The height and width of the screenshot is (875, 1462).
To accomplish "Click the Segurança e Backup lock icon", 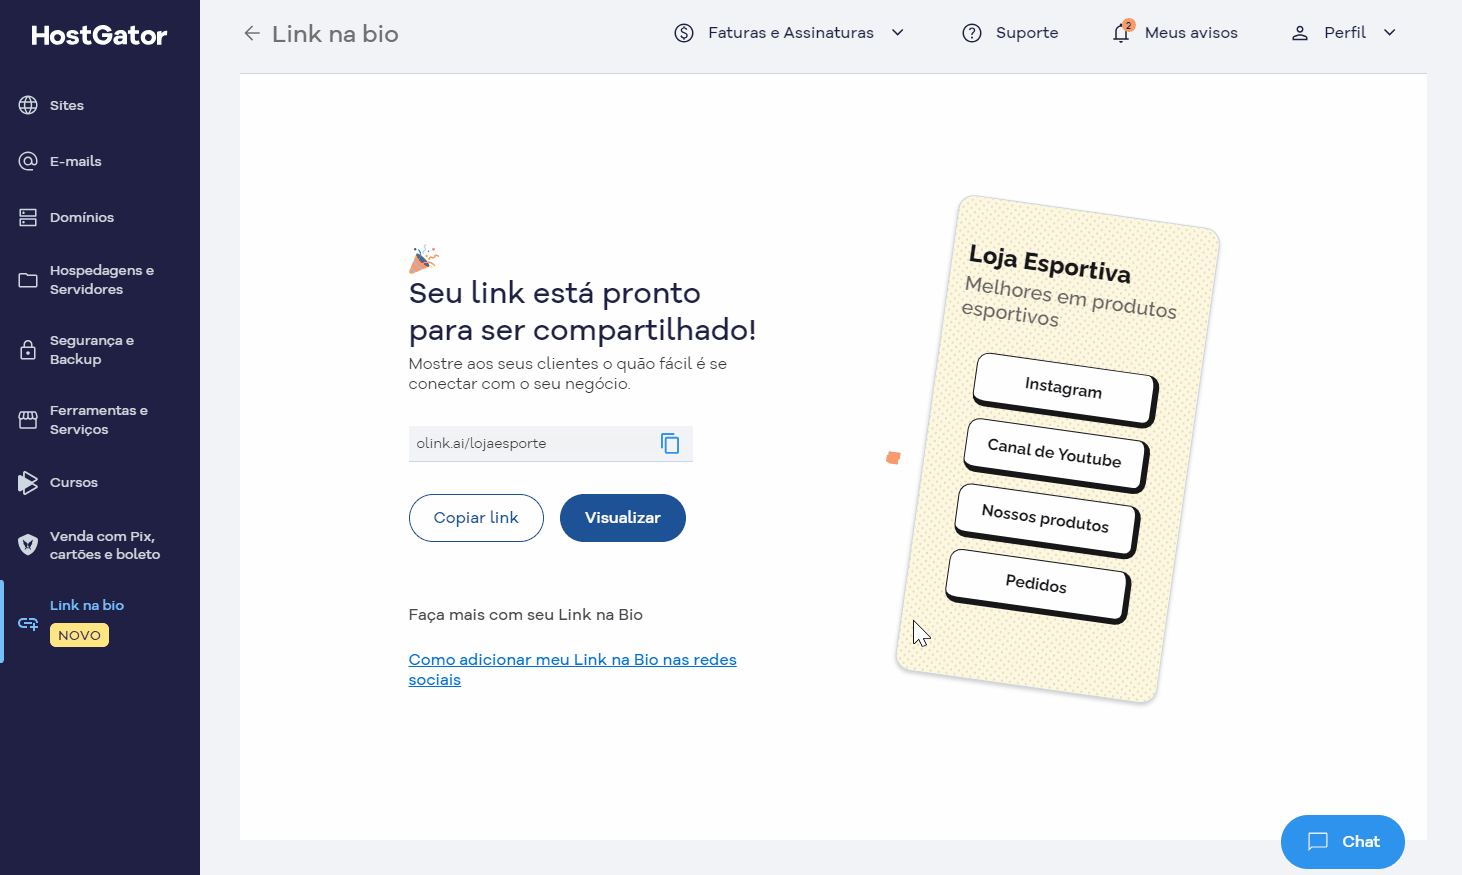I will click(28, 350).
